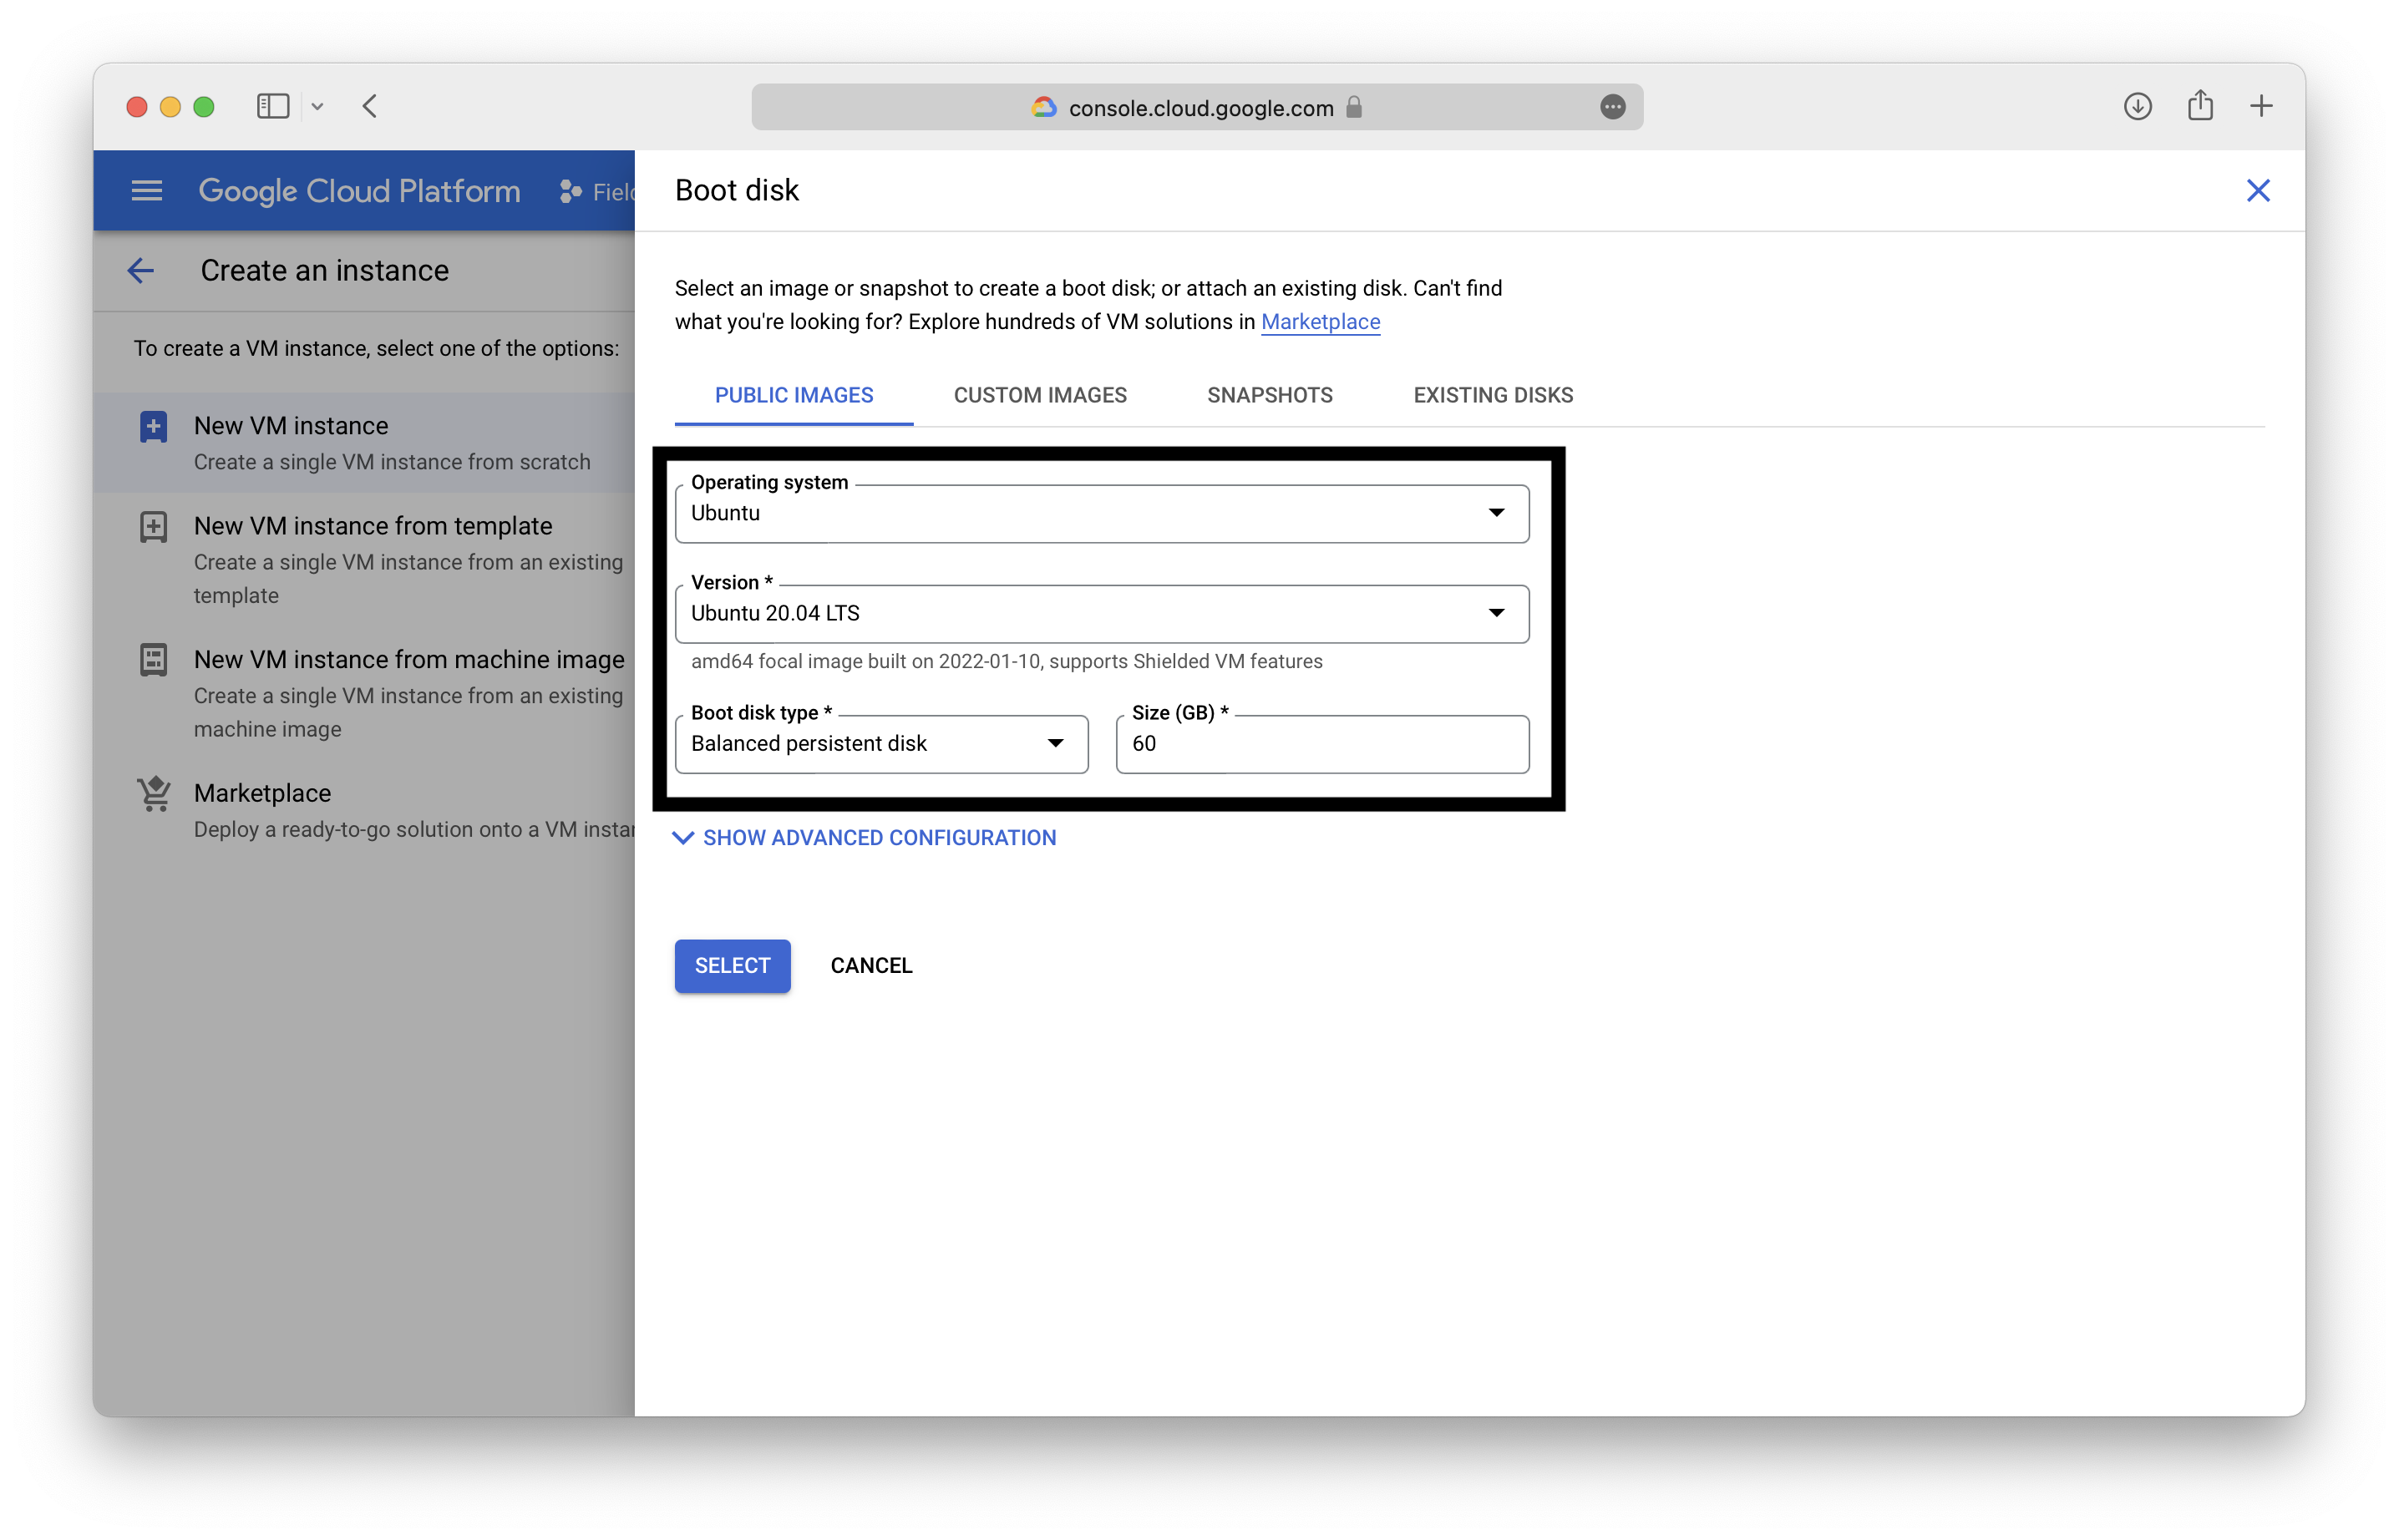Click the Create an instance title
Screen dimensions: 2399x1540
pos(324,270)
